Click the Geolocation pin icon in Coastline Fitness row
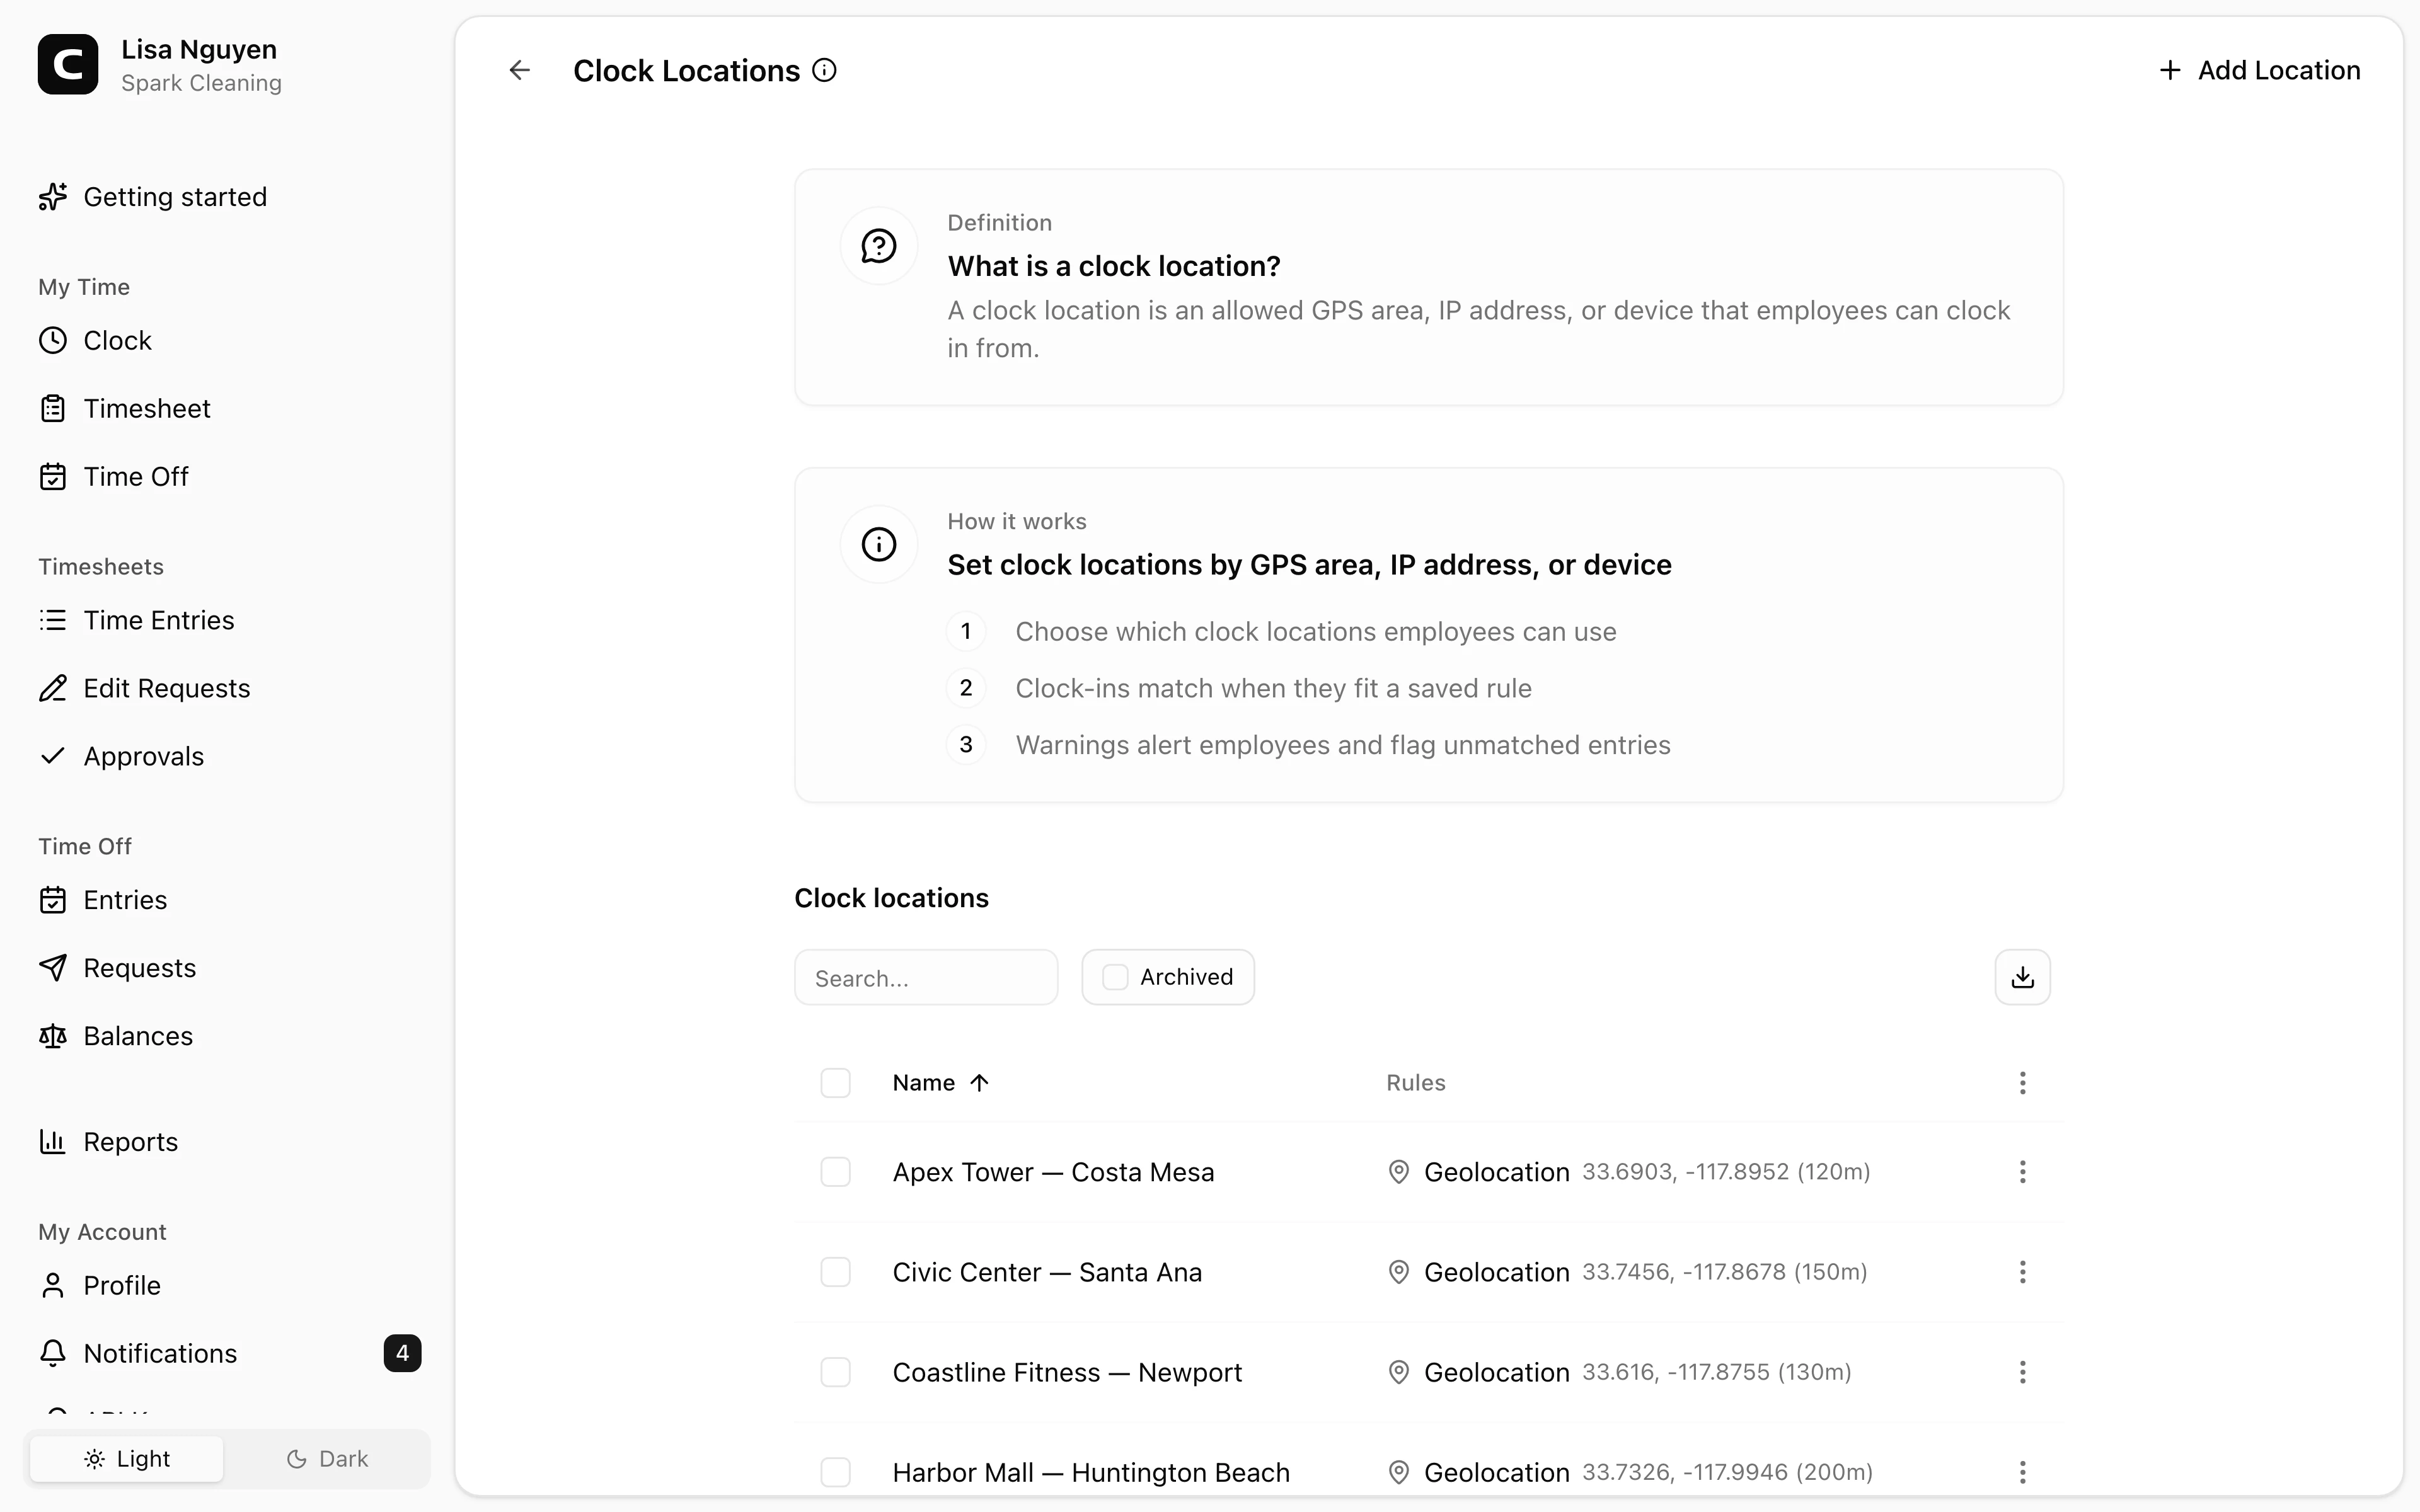Image resolution: width=2420 pixels, height=1512 pixels. coord(1399,1372)
